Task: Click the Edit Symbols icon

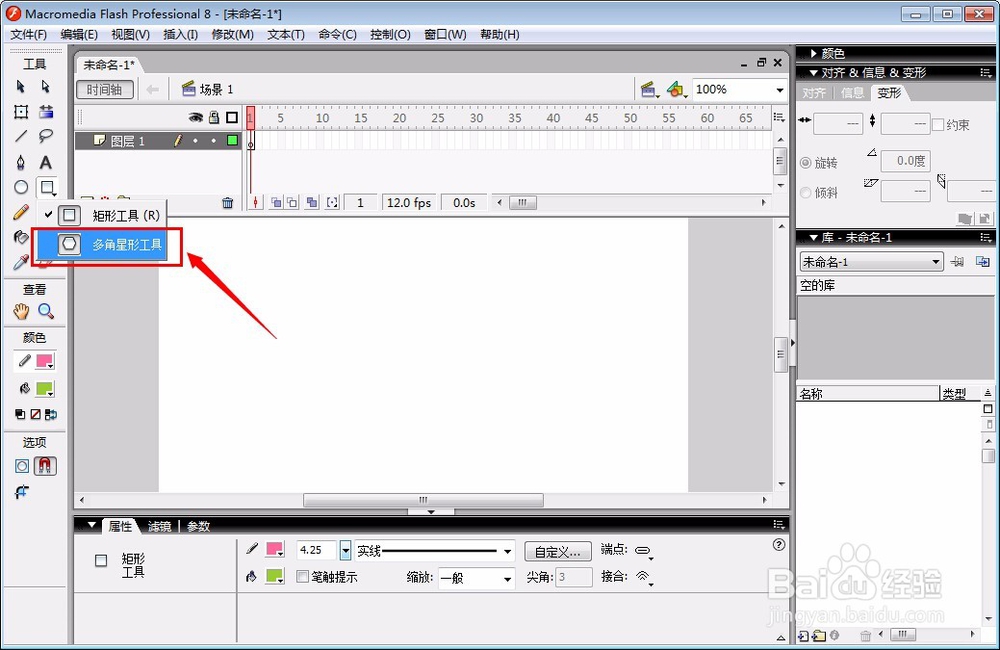Action: 677,89
